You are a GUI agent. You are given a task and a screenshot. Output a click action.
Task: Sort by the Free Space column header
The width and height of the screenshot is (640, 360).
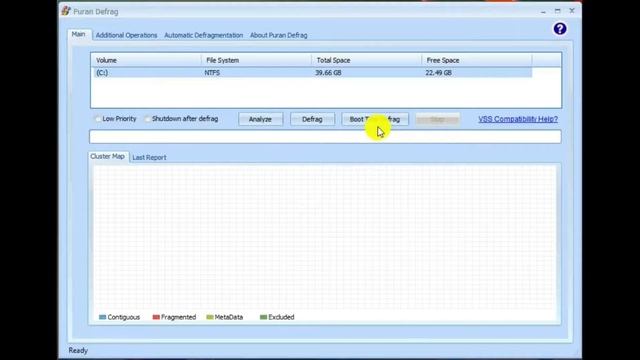476,60
